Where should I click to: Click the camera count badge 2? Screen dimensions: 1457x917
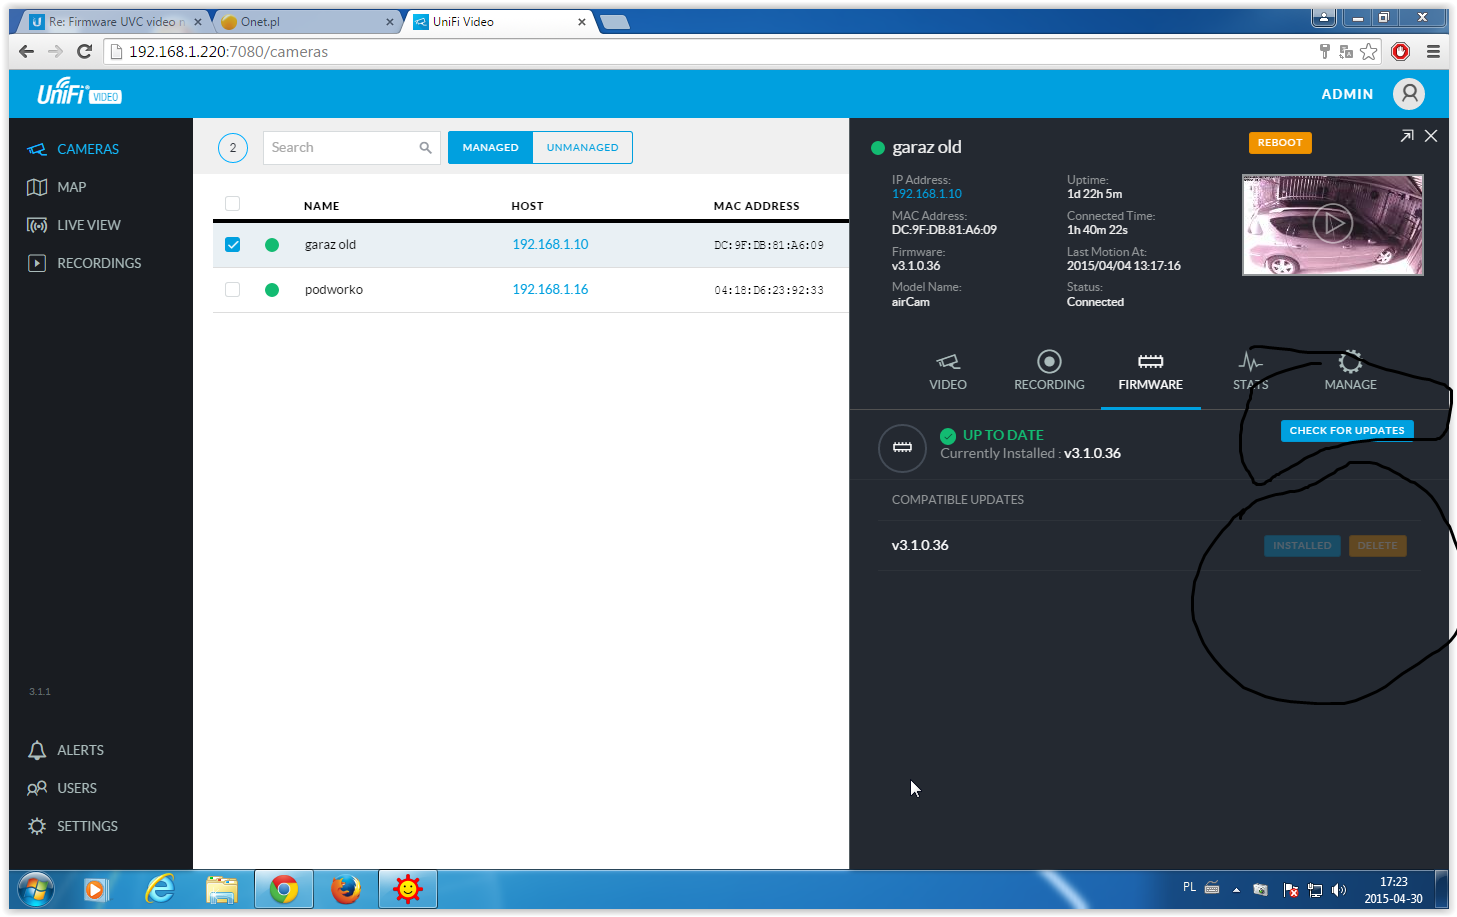pyautogui.click(x=233, y=148)
